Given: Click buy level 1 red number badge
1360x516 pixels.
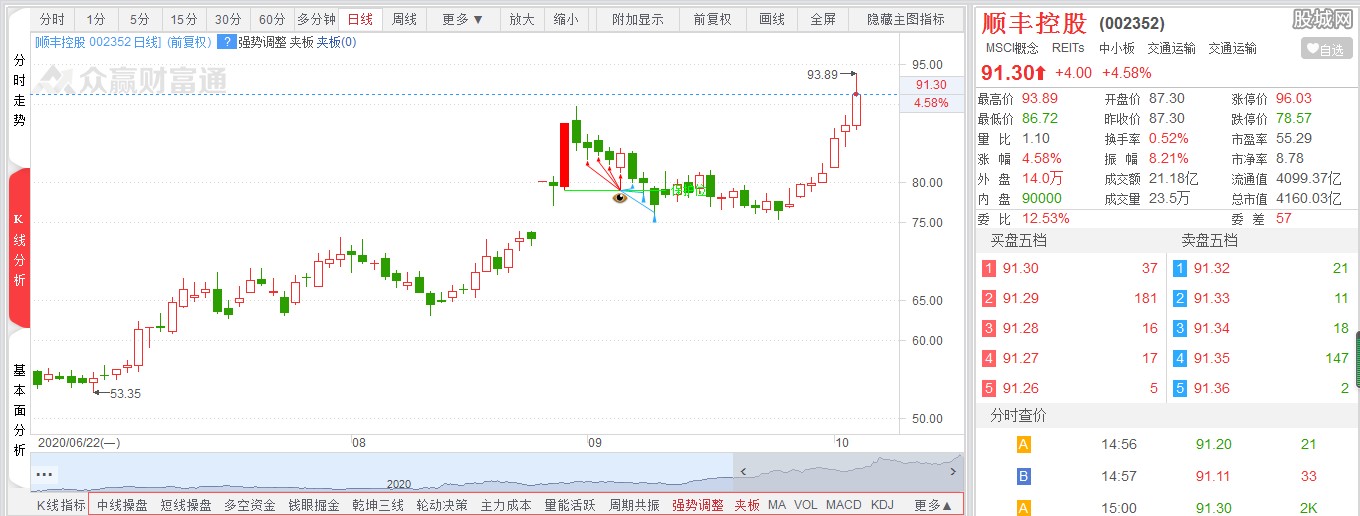Looking at the screenshot, I should [x=989, y=268].
